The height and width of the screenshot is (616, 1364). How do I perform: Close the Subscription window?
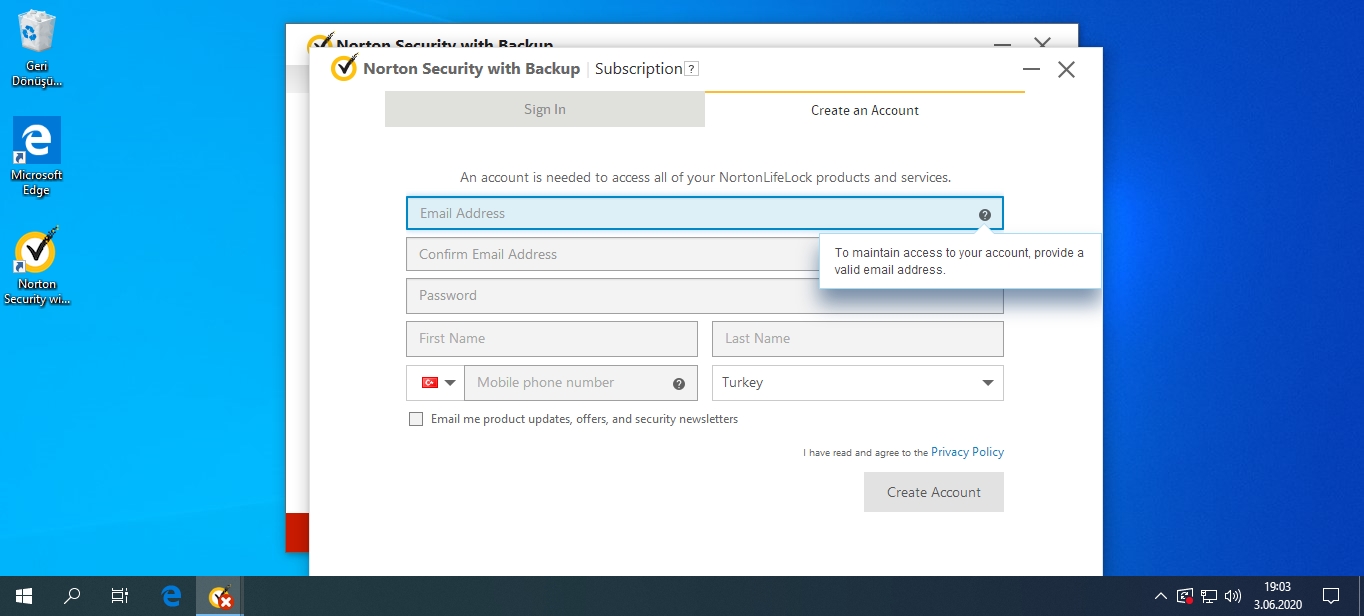tap(1066, 70)
